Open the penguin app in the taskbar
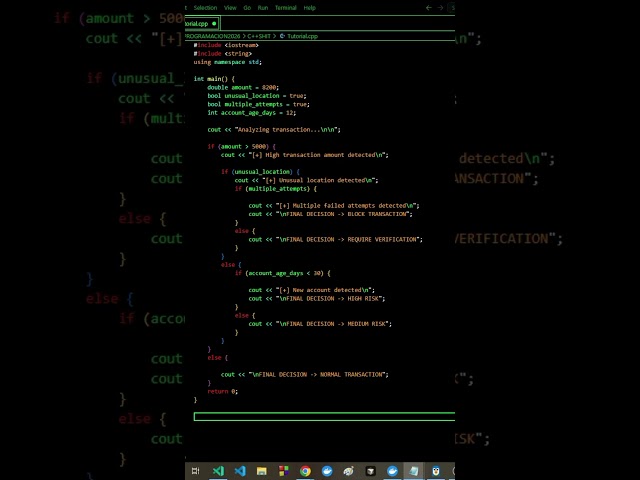640x480 pixels. (436, 471)
